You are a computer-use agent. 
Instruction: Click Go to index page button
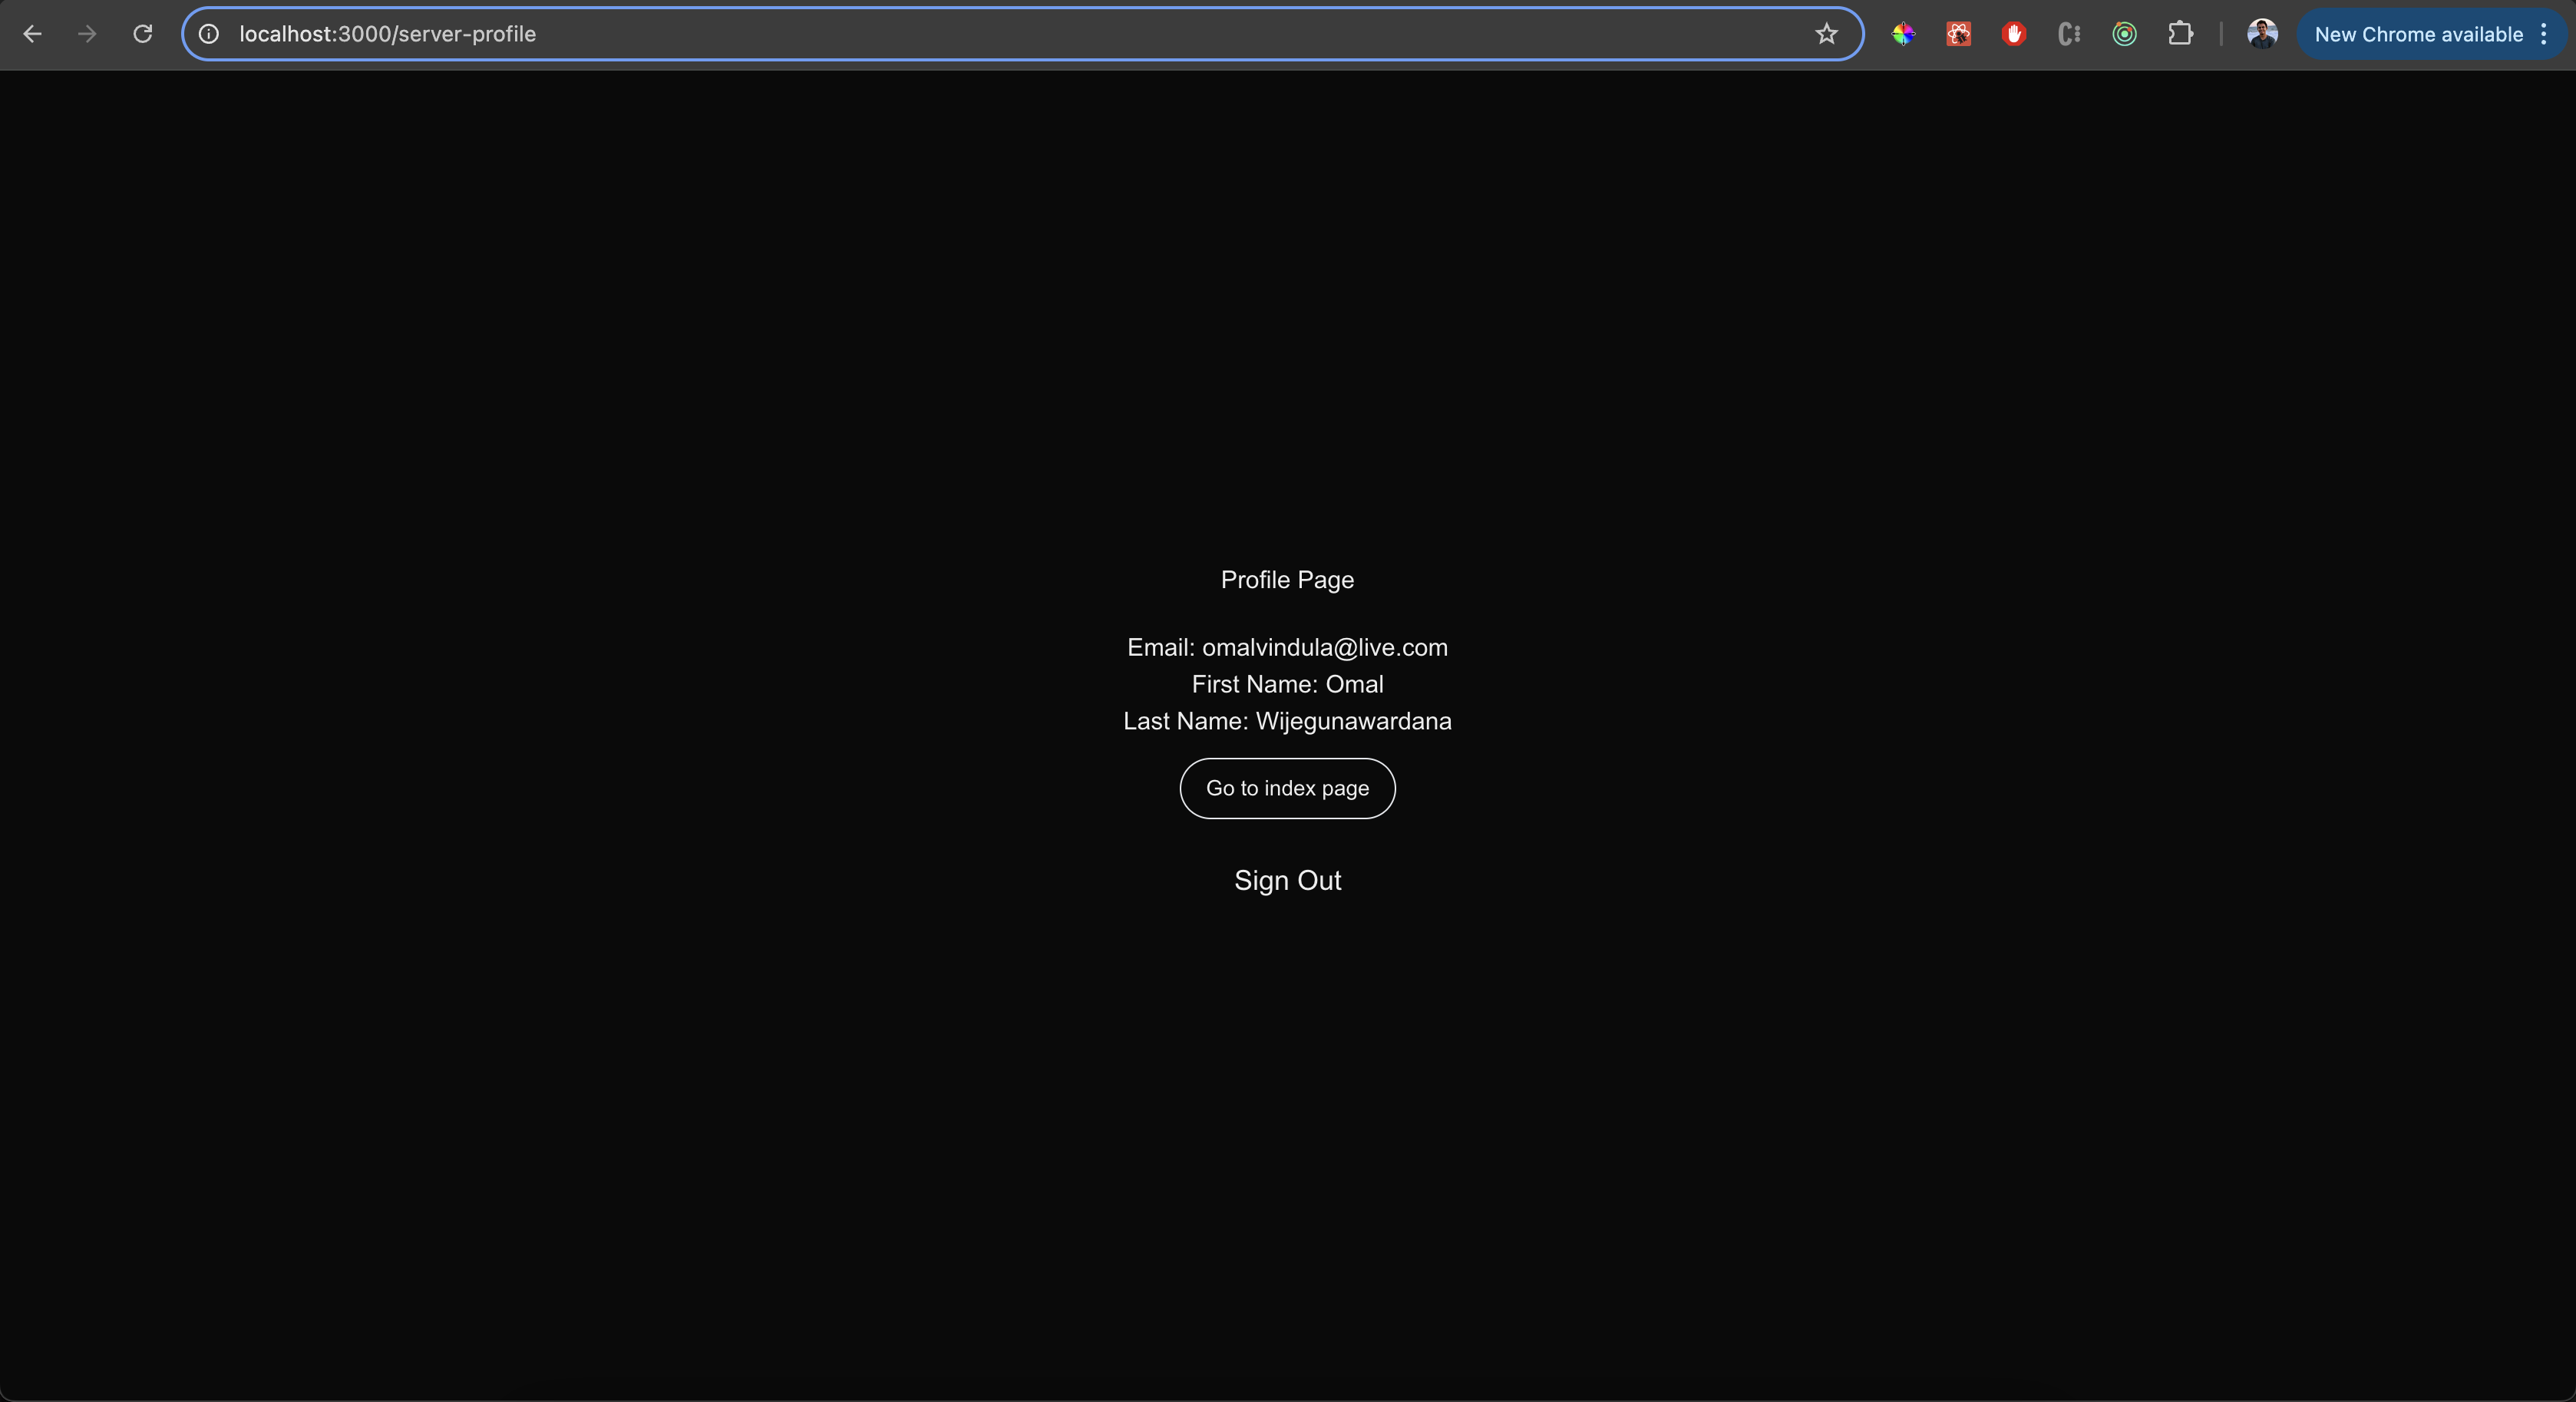pos(1287,788)
